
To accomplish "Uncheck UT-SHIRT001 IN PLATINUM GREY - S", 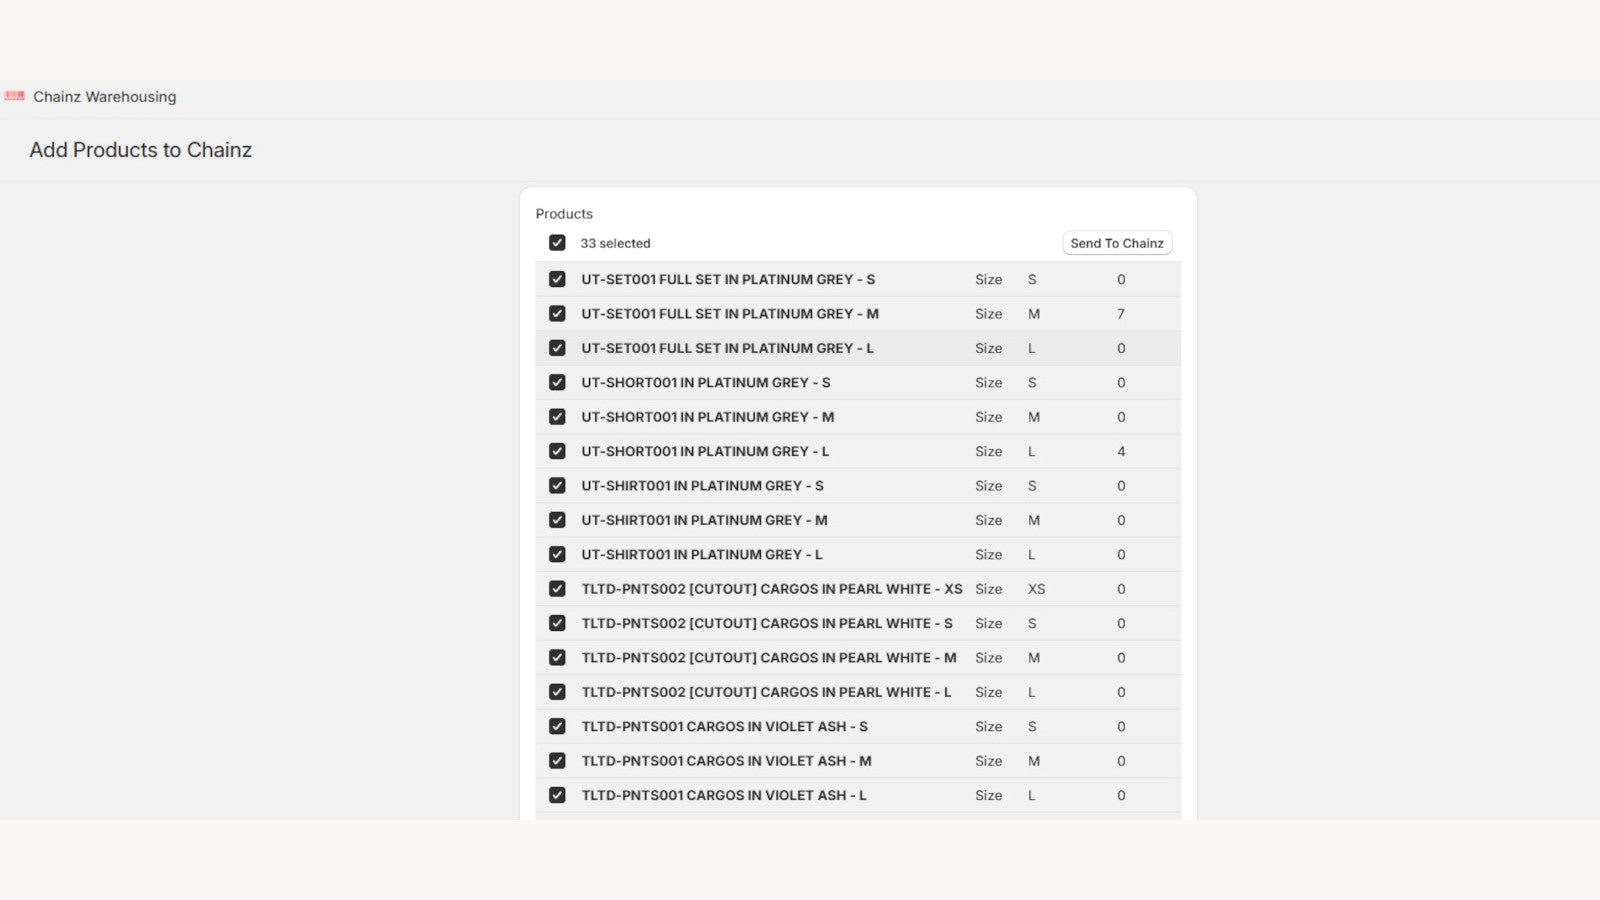I will pos(557,485).
